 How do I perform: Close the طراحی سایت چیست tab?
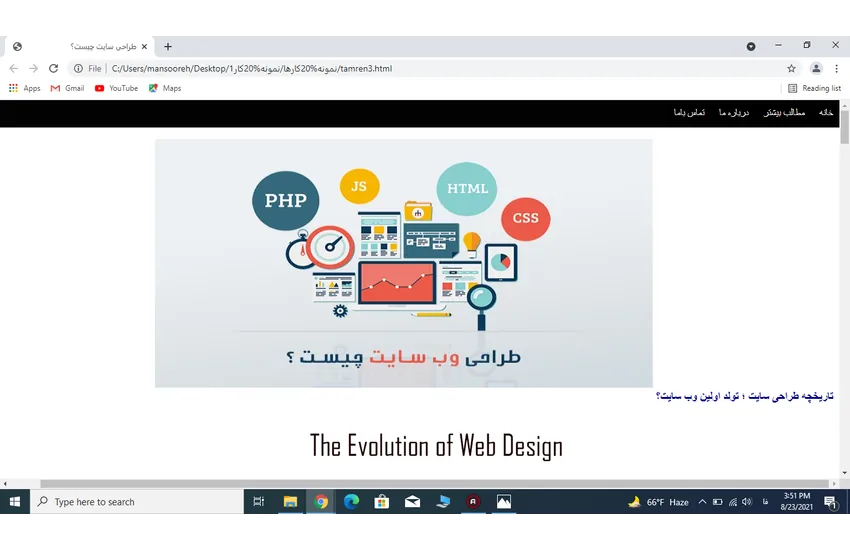(x=144, y=46)
